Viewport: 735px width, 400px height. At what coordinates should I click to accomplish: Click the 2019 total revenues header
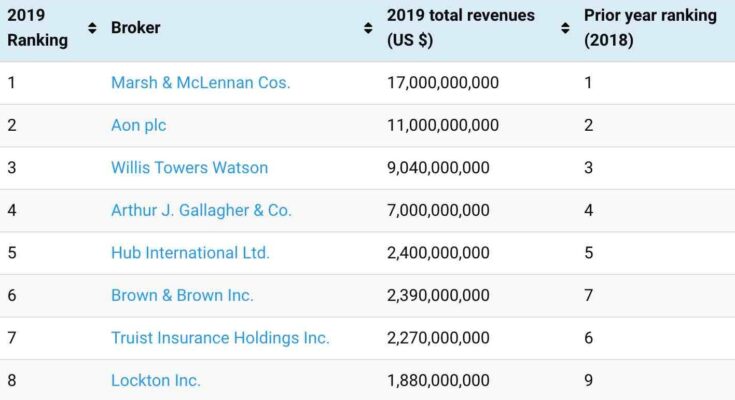click(460, 28)
